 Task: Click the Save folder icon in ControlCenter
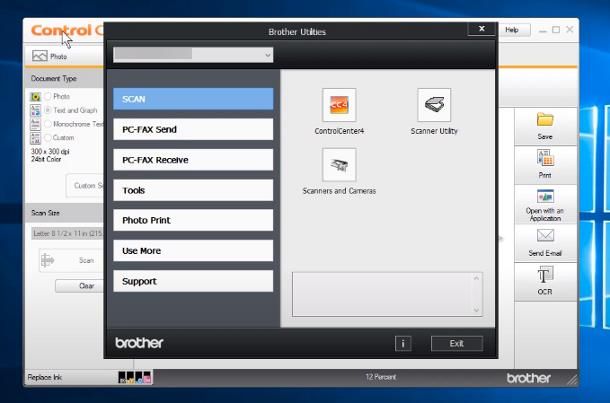pos(545,120)
